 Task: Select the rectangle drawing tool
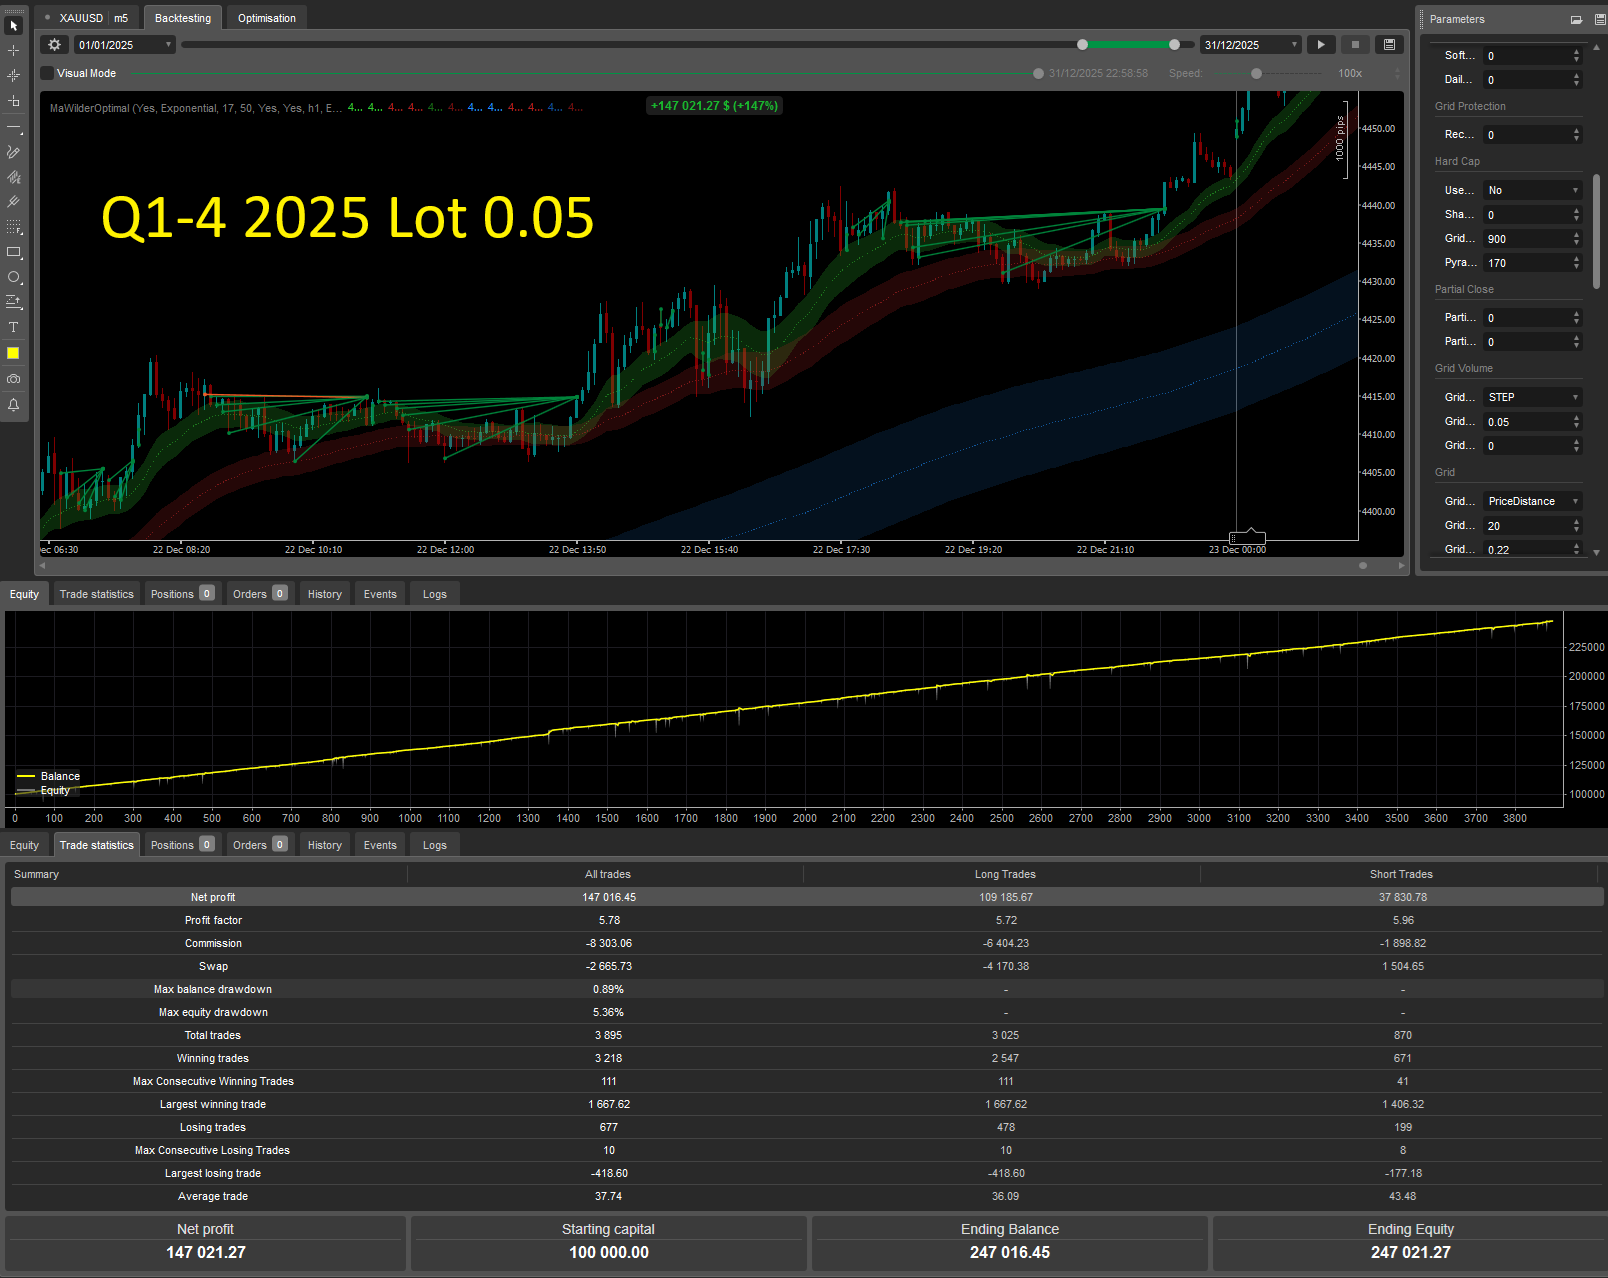[x=14, y=252]
